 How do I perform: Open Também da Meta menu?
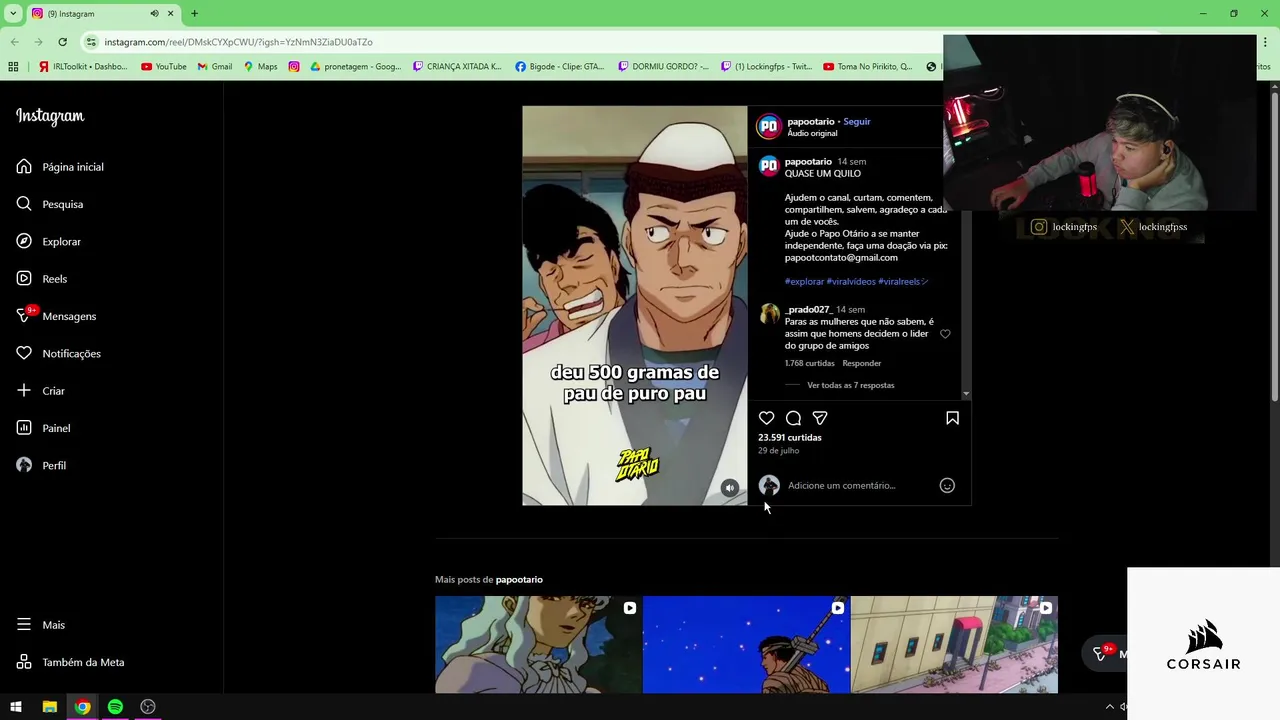70,662
